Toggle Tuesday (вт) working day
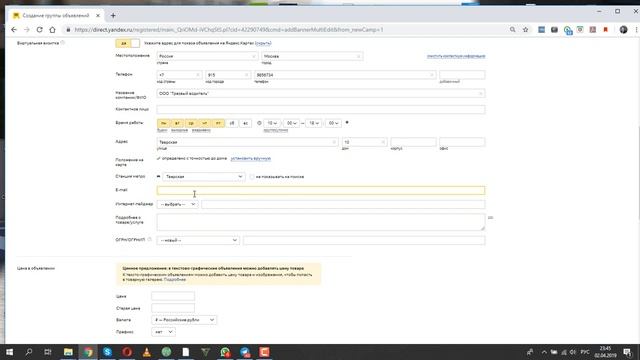This screenshot has height=360, width=640. (177, 123)
